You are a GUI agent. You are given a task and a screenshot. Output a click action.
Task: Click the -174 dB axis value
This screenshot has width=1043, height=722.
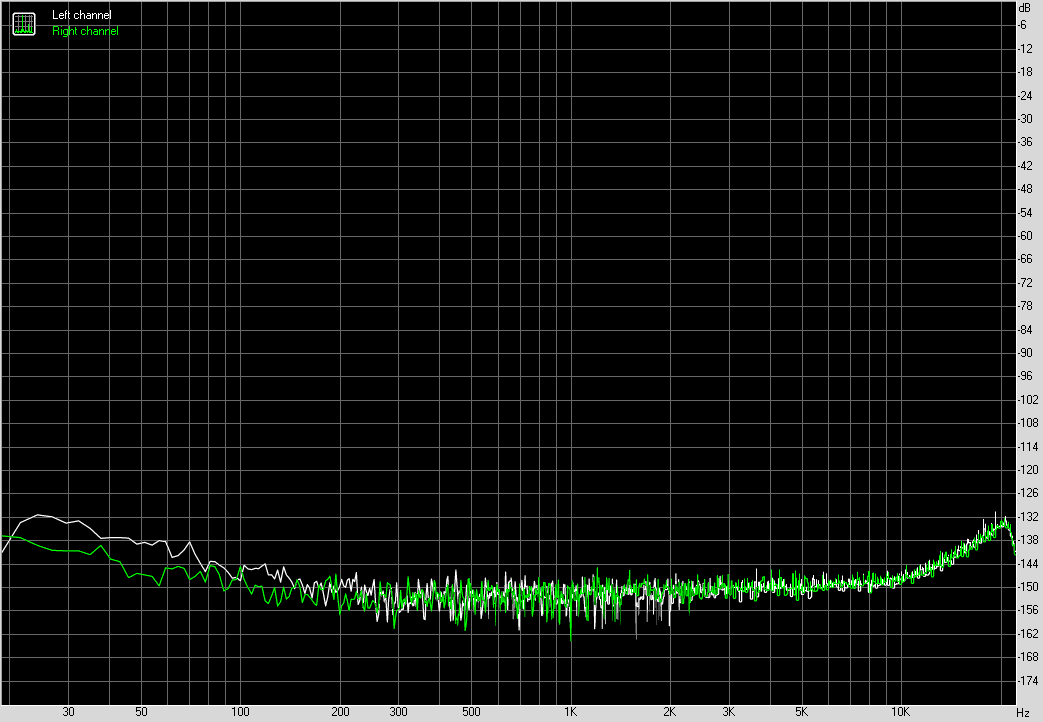1028,681
